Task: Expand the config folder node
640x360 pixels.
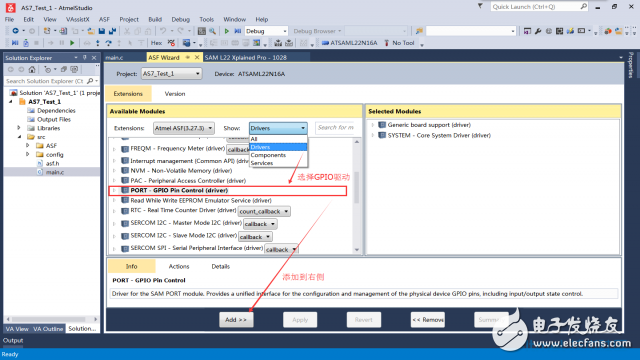Action: (x=28, y=155)
